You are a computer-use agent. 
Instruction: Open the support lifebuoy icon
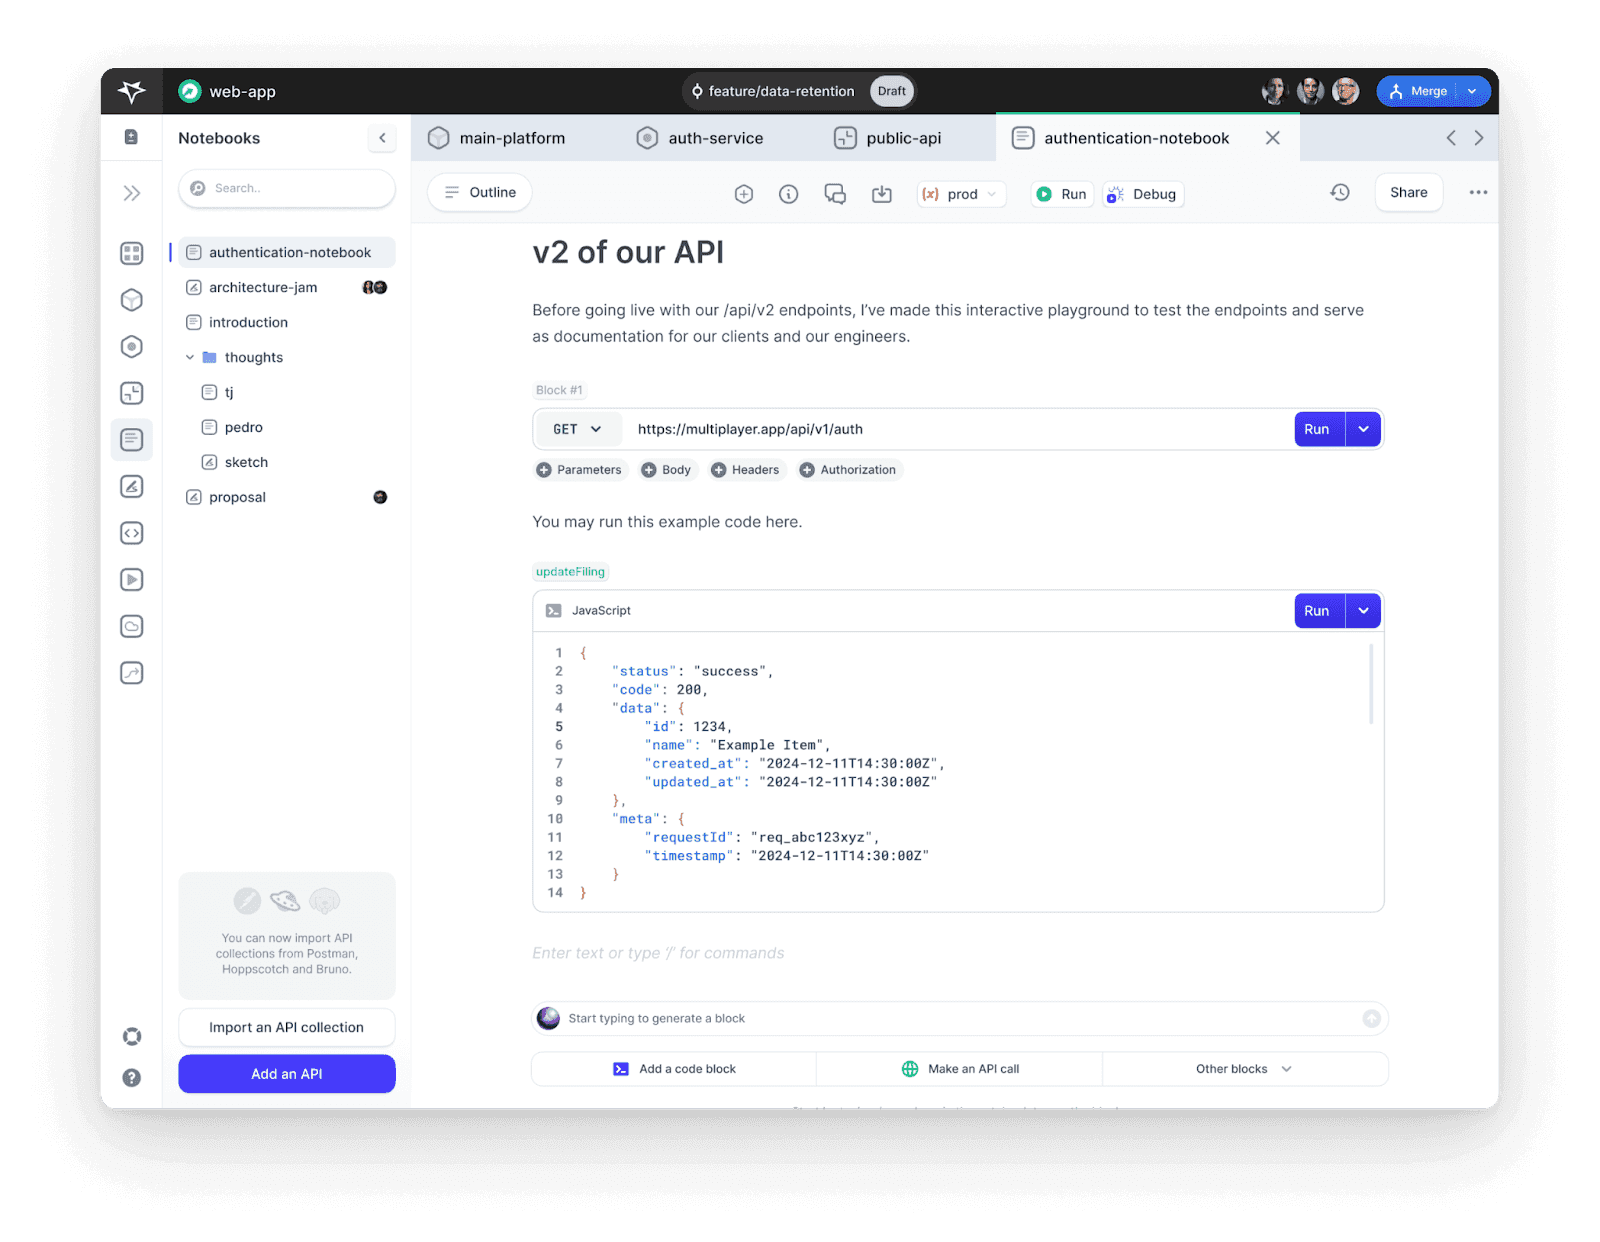pyautogui.click(x=131, y=1036)
